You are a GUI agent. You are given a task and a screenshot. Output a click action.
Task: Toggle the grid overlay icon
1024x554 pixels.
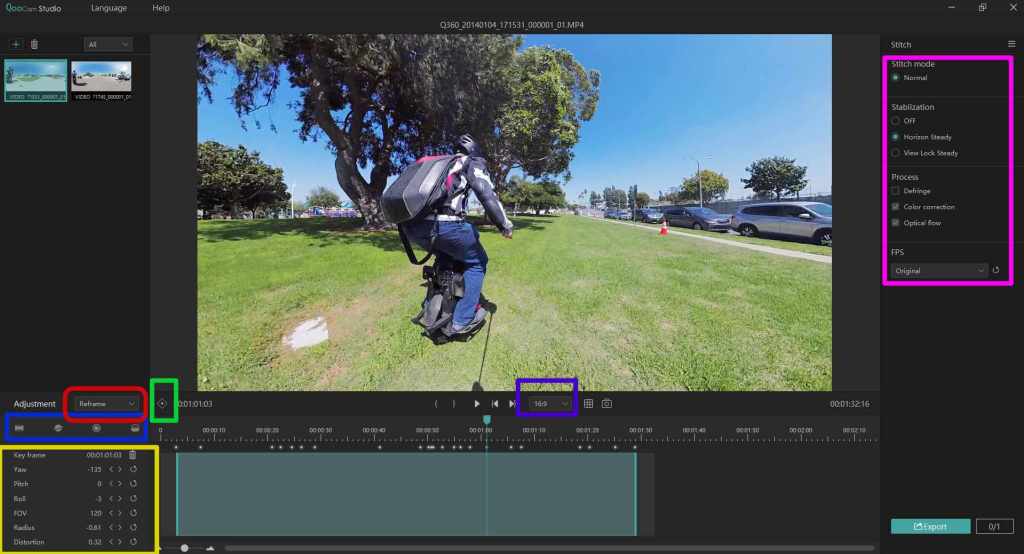588,404
